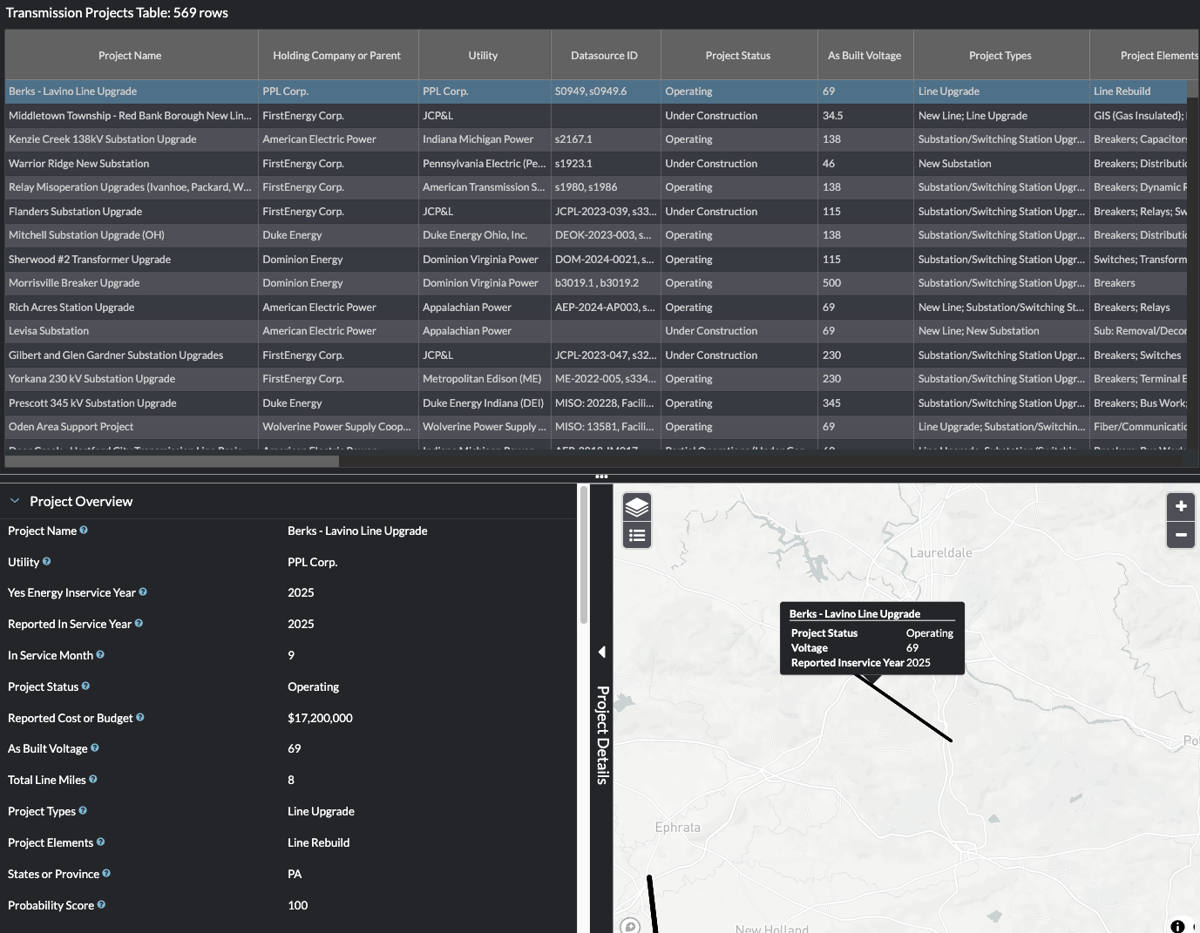Click the Ephrata label on map

[x=677, y=827]
